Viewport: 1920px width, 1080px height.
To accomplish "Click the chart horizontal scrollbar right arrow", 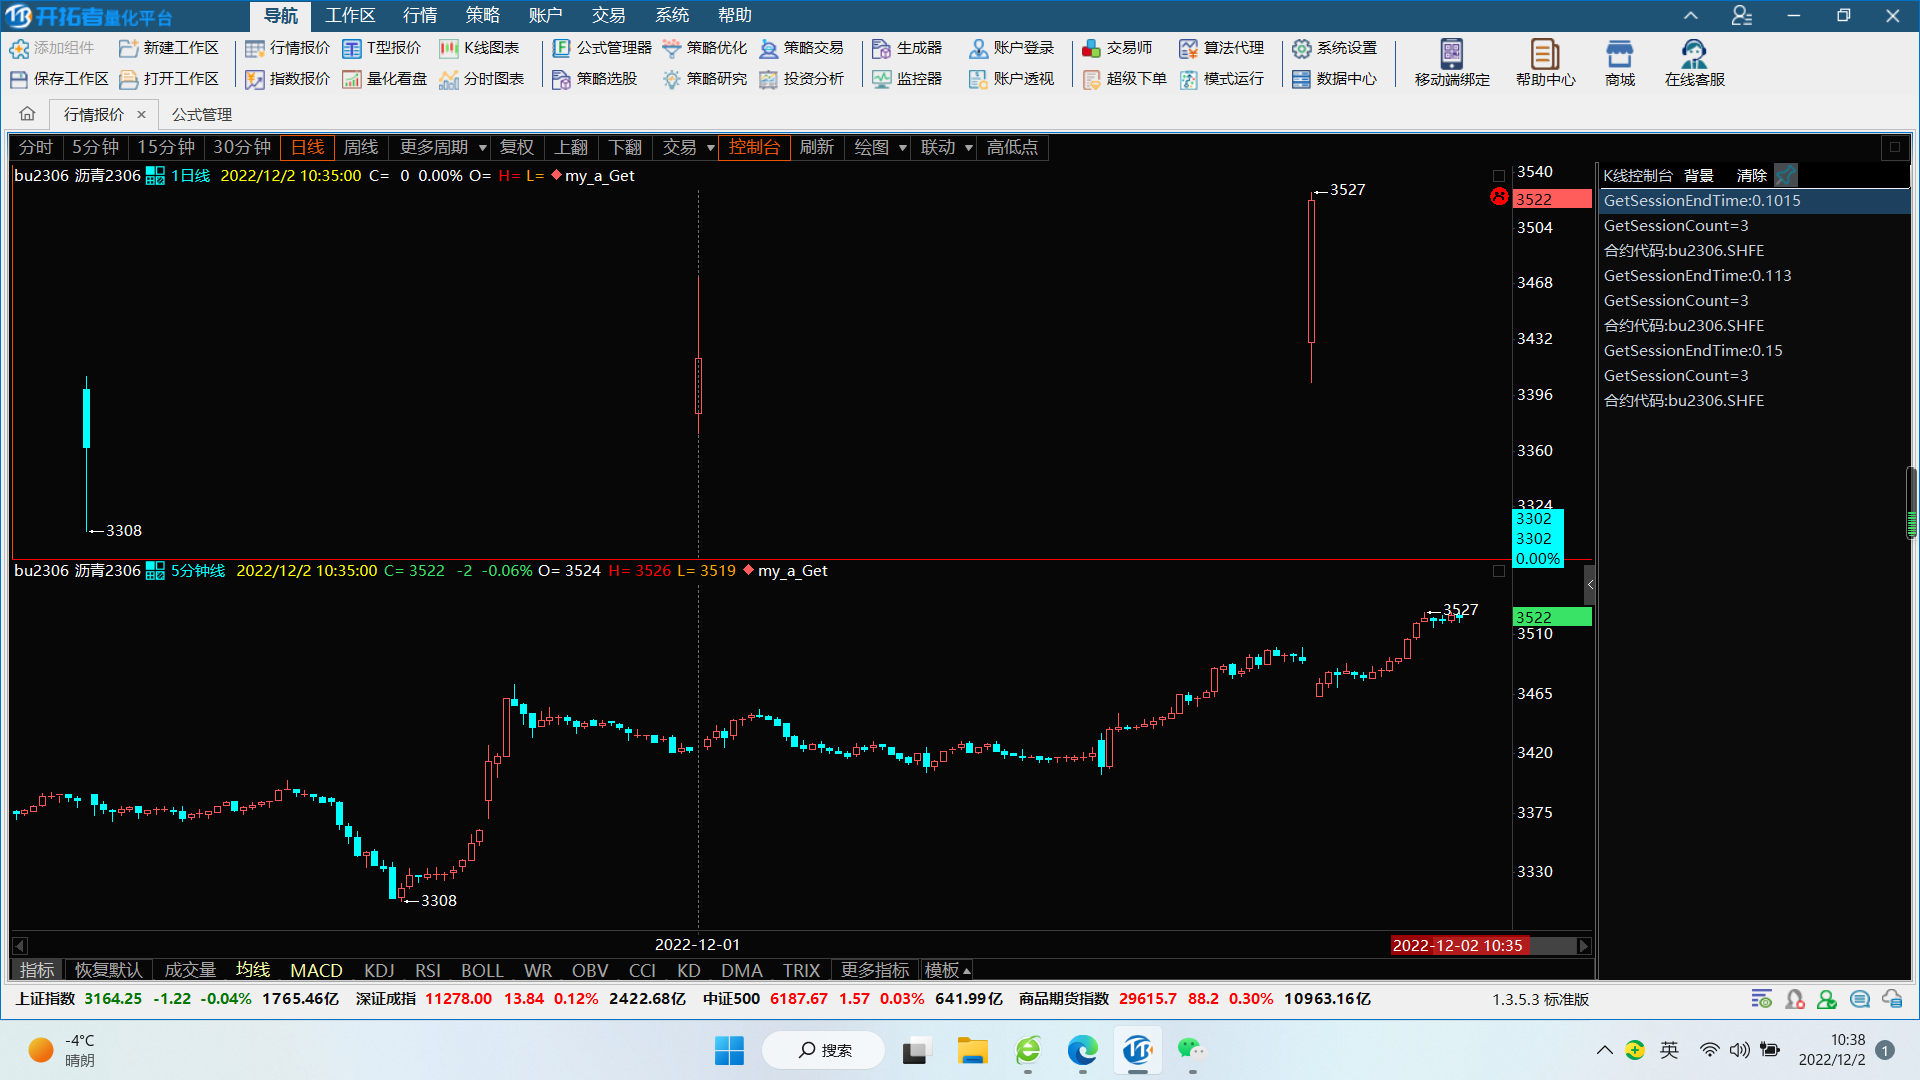I will click(x=1583, y=945).
